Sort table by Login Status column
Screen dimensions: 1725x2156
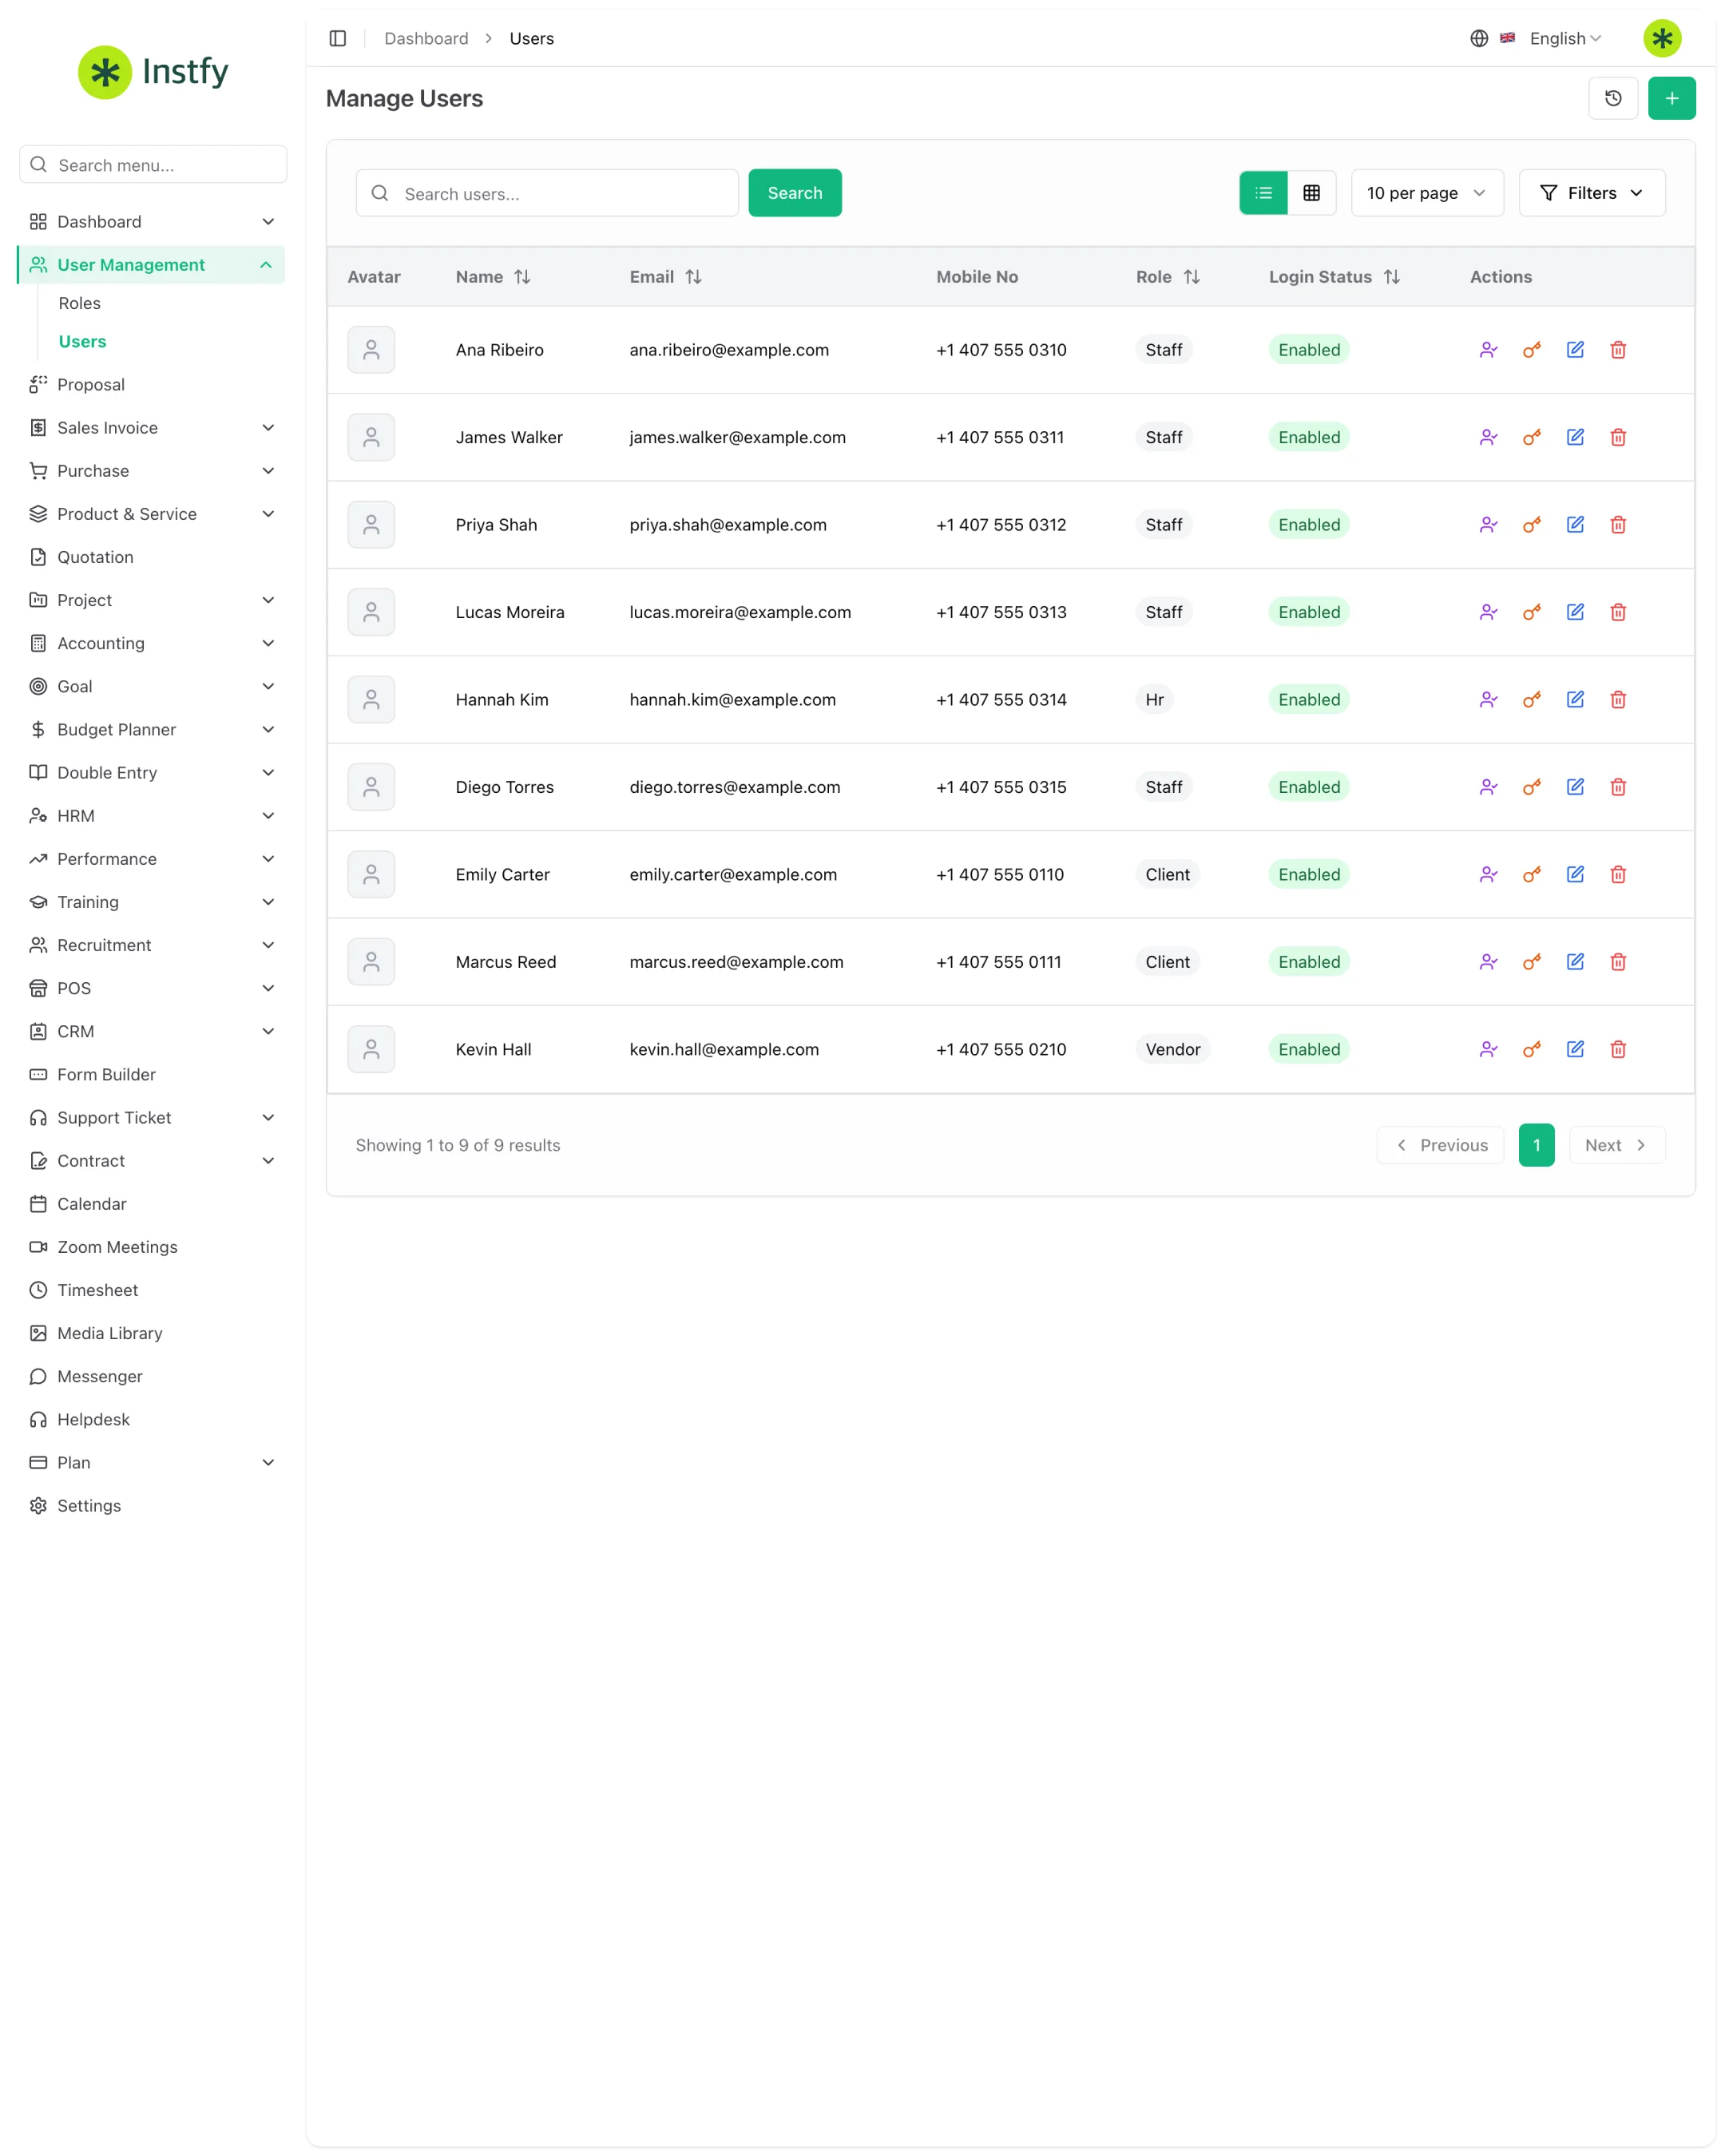click(x=1334, y=277)
